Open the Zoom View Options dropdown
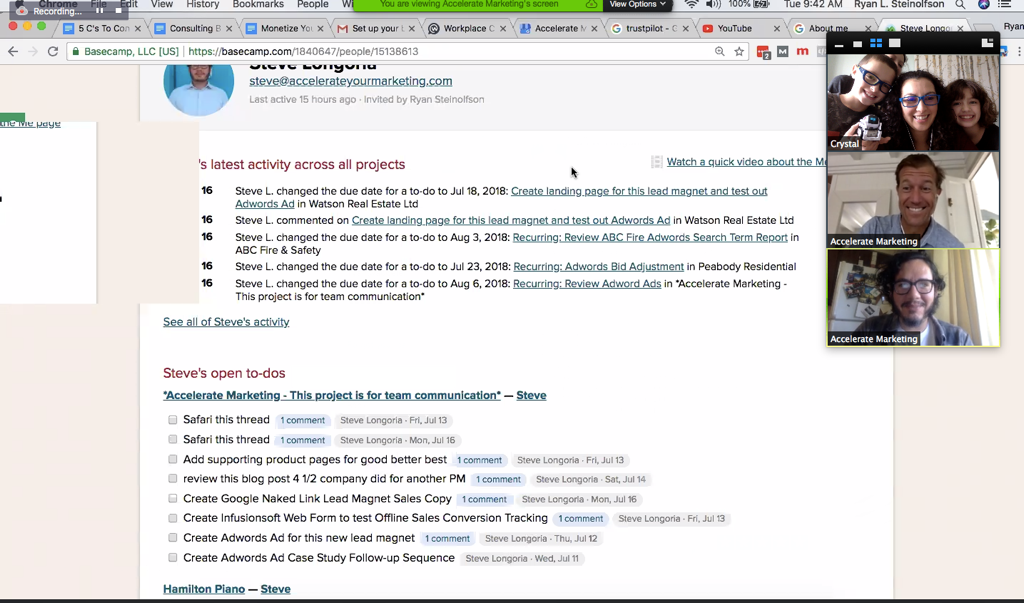This screenshot has height=603, width=1024. 638,5
